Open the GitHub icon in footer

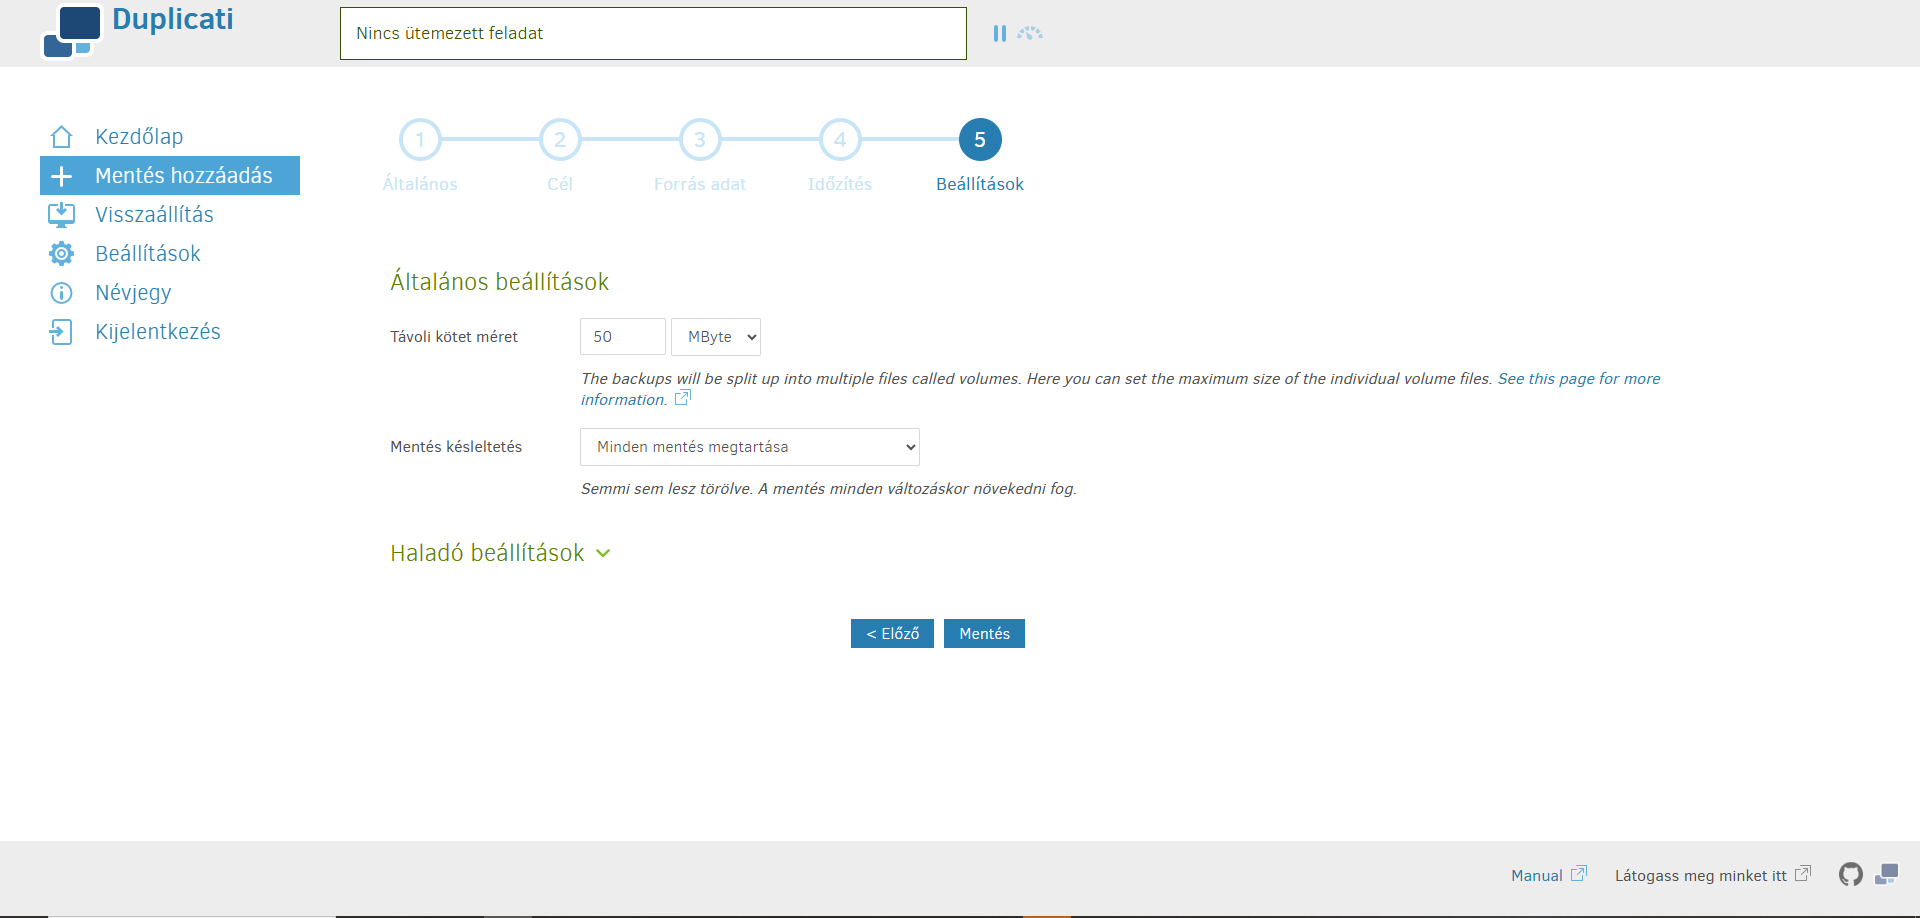coord(1850,875)
